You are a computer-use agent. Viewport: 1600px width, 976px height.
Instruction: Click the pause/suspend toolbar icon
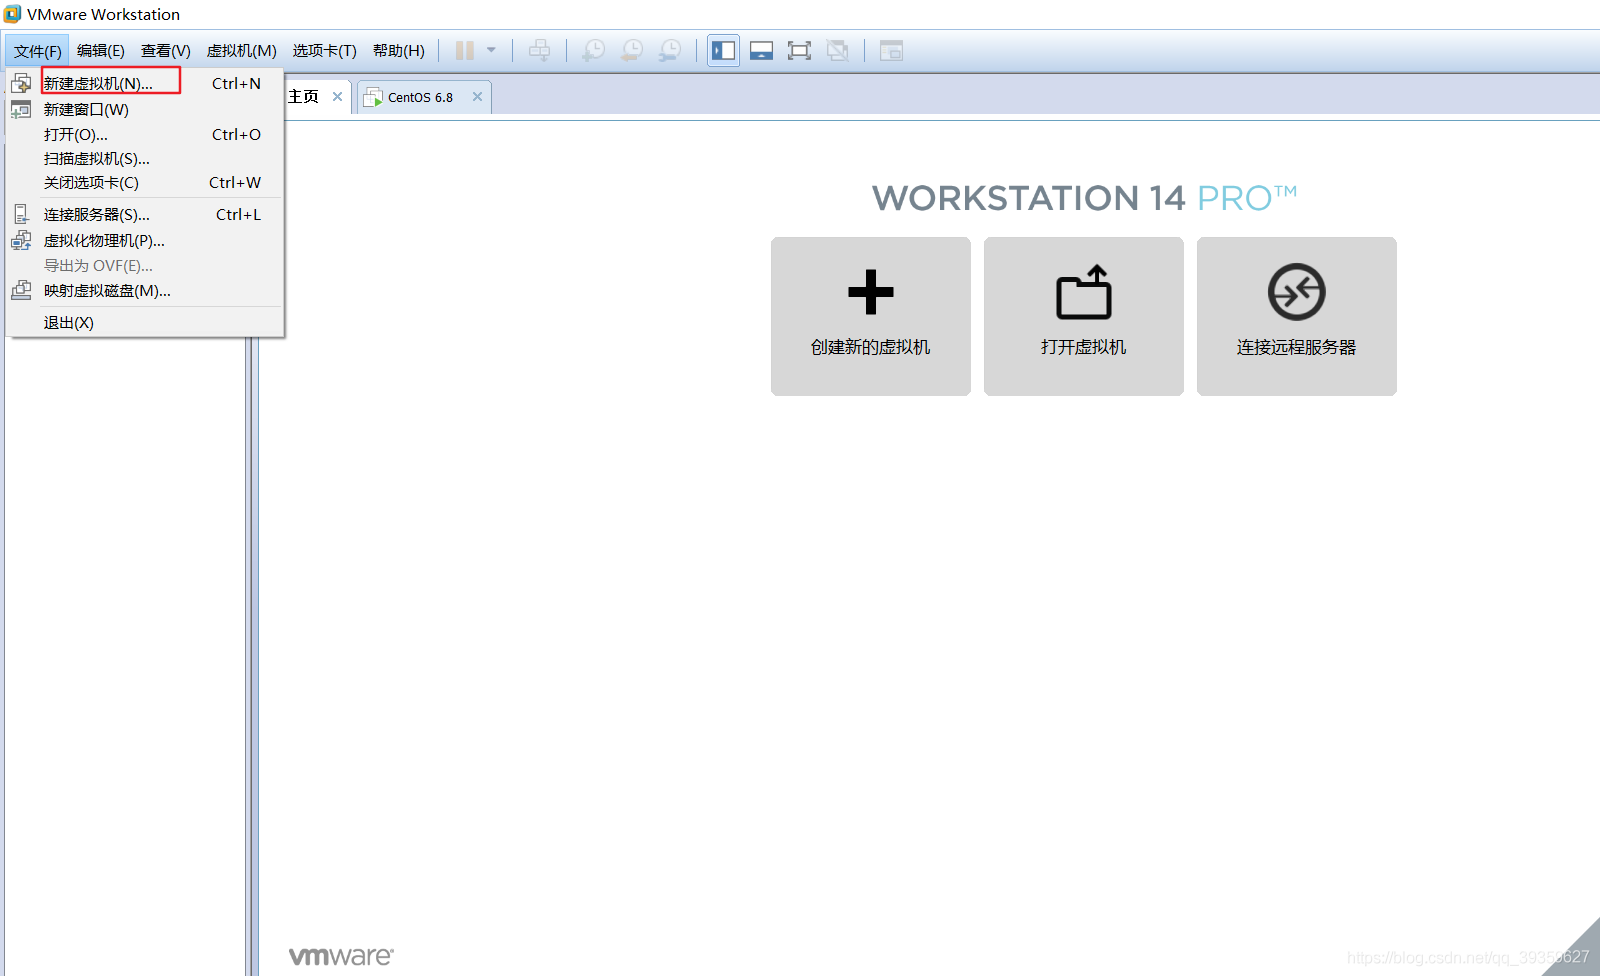coord(465,50)
